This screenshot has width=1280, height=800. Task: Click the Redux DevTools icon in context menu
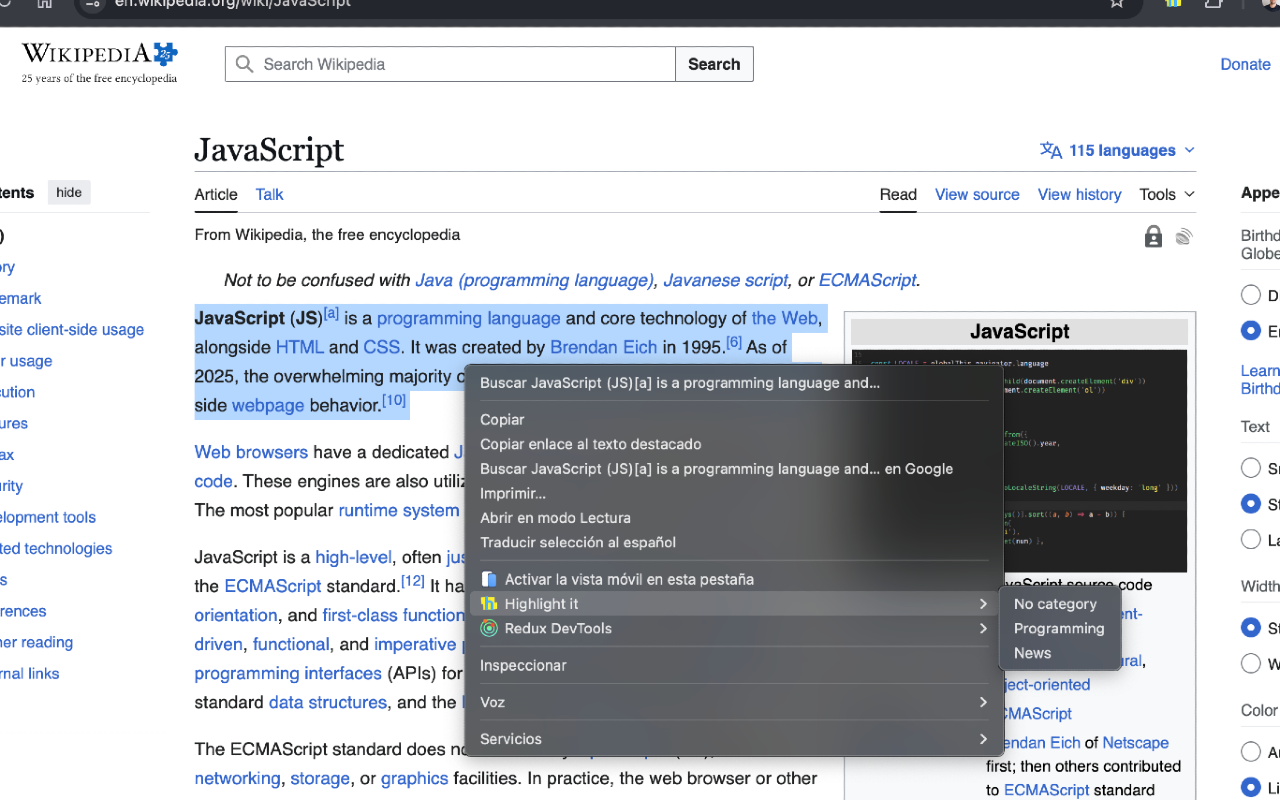489,629
